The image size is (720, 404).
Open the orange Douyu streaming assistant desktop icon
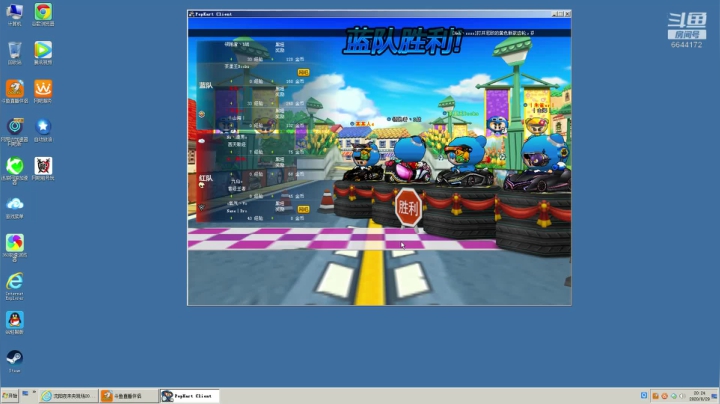(15, 91)
